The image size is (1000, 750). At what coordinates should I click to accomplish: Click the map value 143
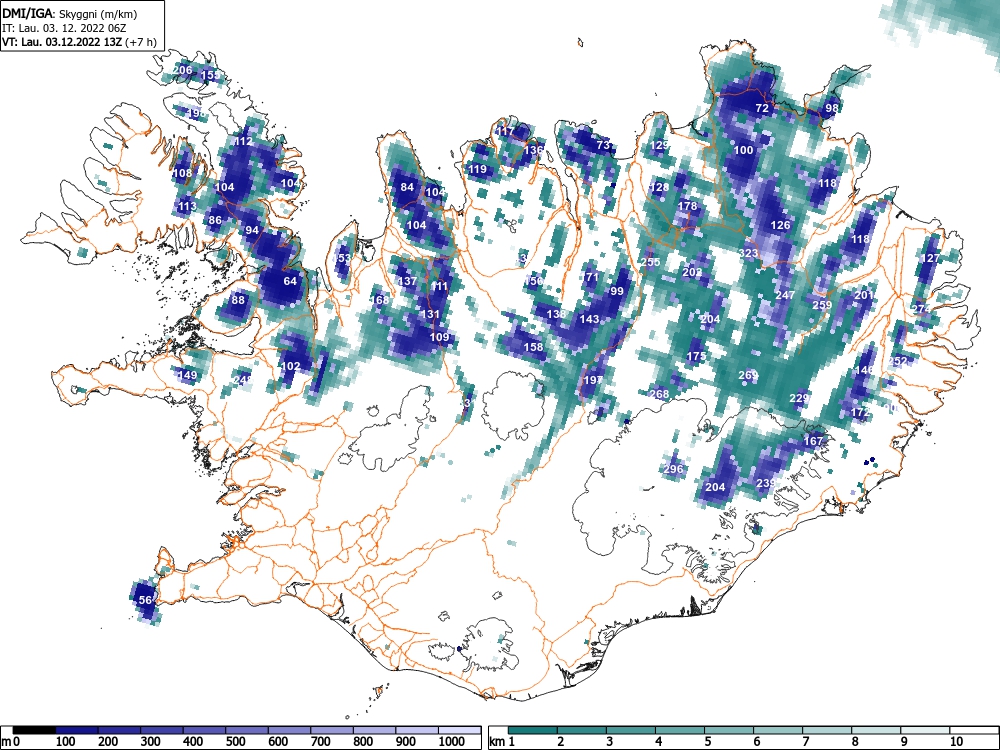589,319
